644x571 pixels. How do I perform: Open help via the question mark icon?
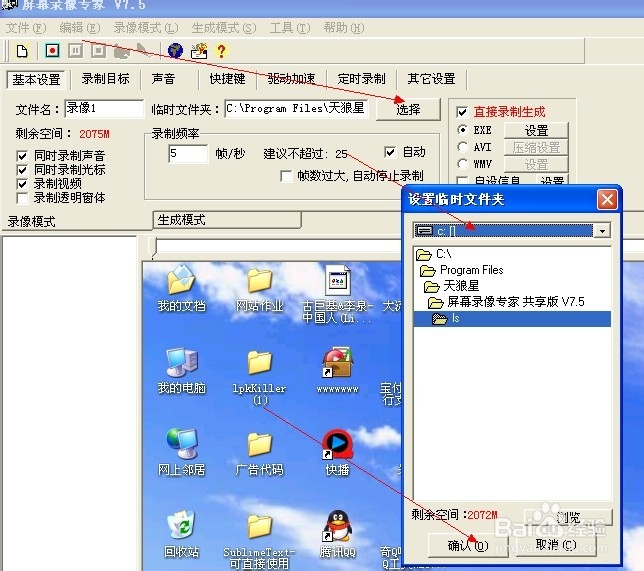pyautogui.click(x=221, y=51)
